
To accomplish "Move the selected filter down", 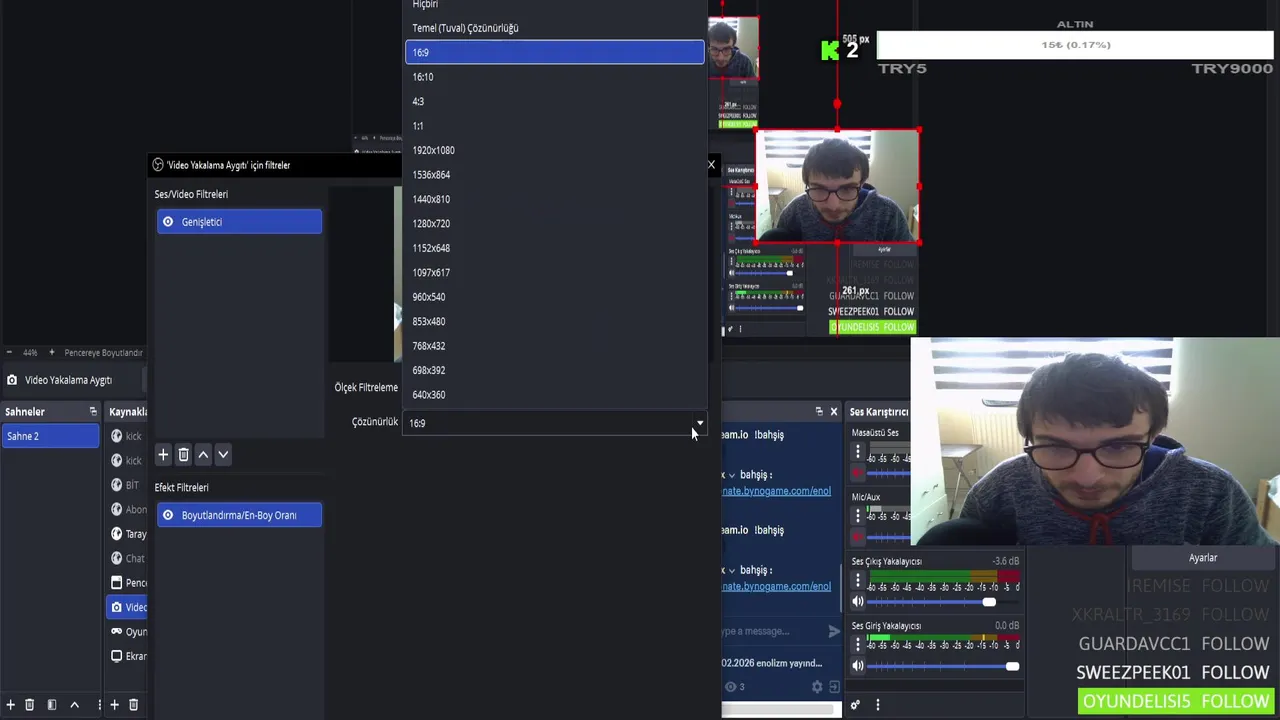I will tap(223, 455).
